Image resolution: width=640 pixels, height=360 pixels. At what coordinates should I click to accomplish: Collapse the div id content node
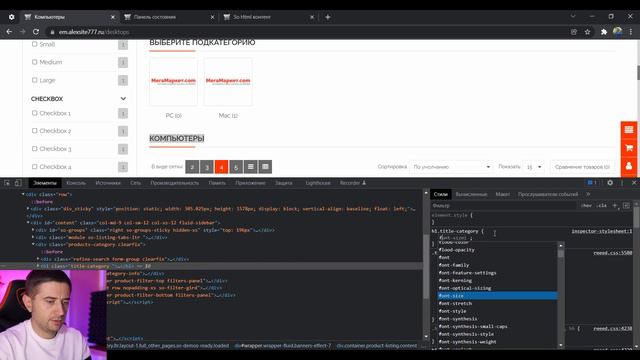(x=28, y=223)
